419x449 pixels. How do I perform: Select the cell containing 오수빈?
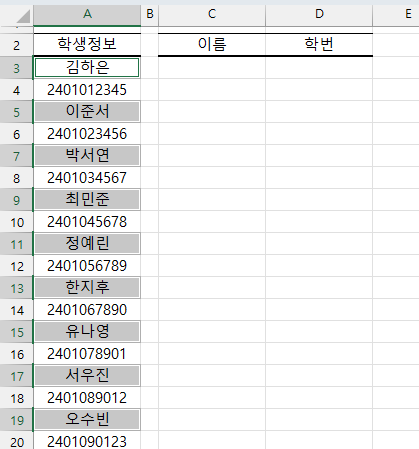click(87, 420)
